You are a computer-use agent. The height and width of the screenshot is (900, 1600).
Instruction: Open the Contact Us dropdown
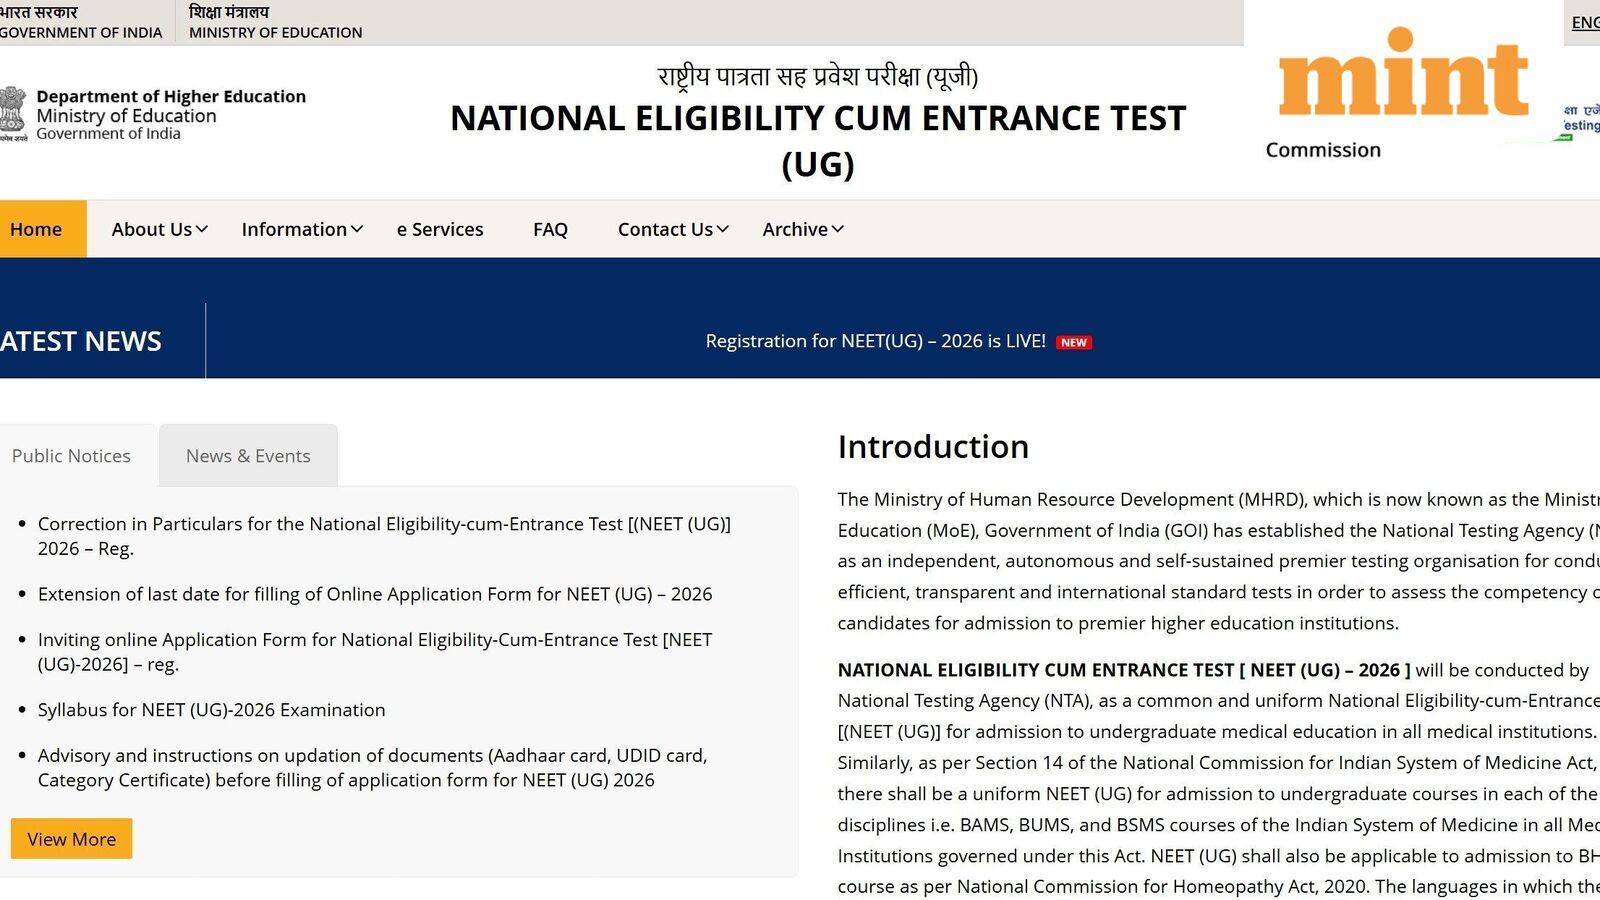coord(672,229)
